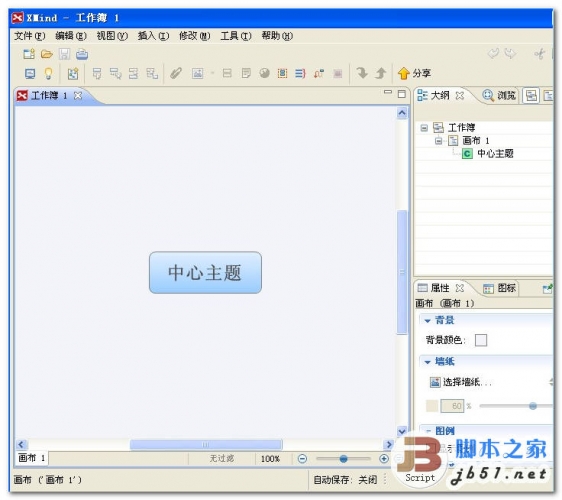Click the floppy disk save icon
The image size is (562, 500).
(65, 54)
